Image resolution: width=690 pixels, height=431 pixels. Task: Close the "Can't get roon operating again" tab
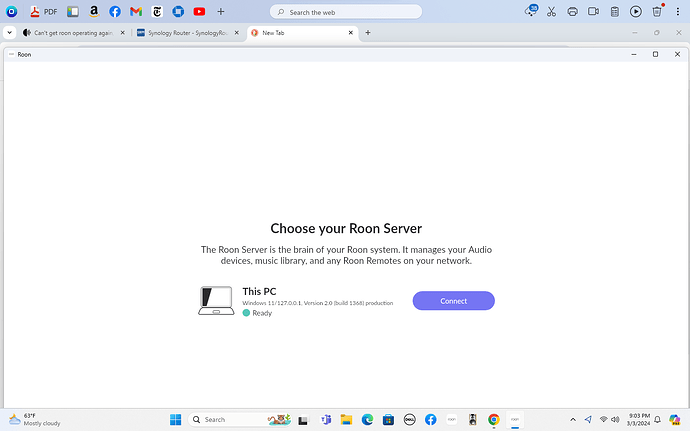122,33
